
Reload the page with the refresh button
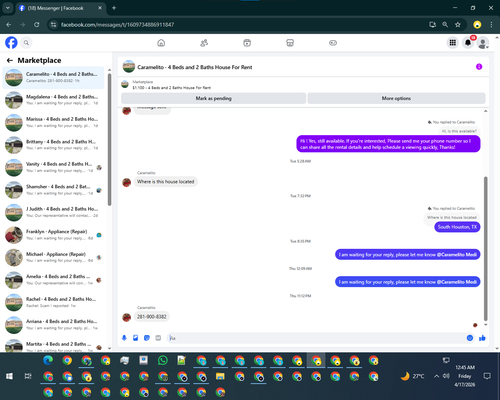tap(37, 25)
